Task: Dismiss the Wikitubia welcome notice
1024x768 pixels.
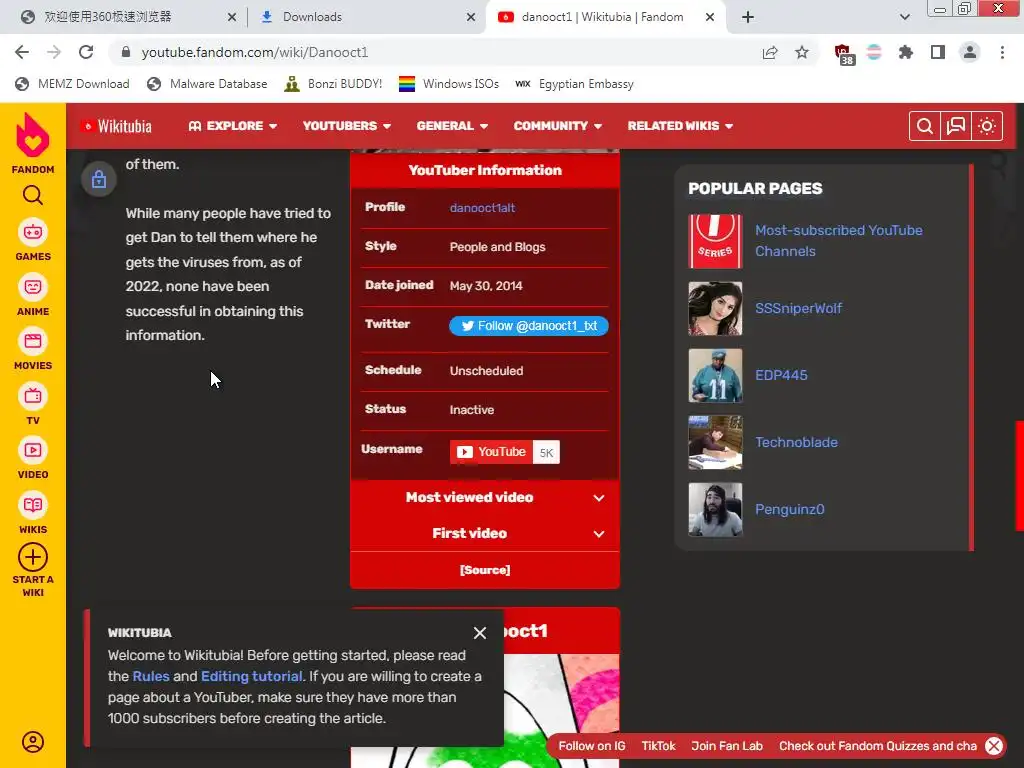Action: coord(480,633)
